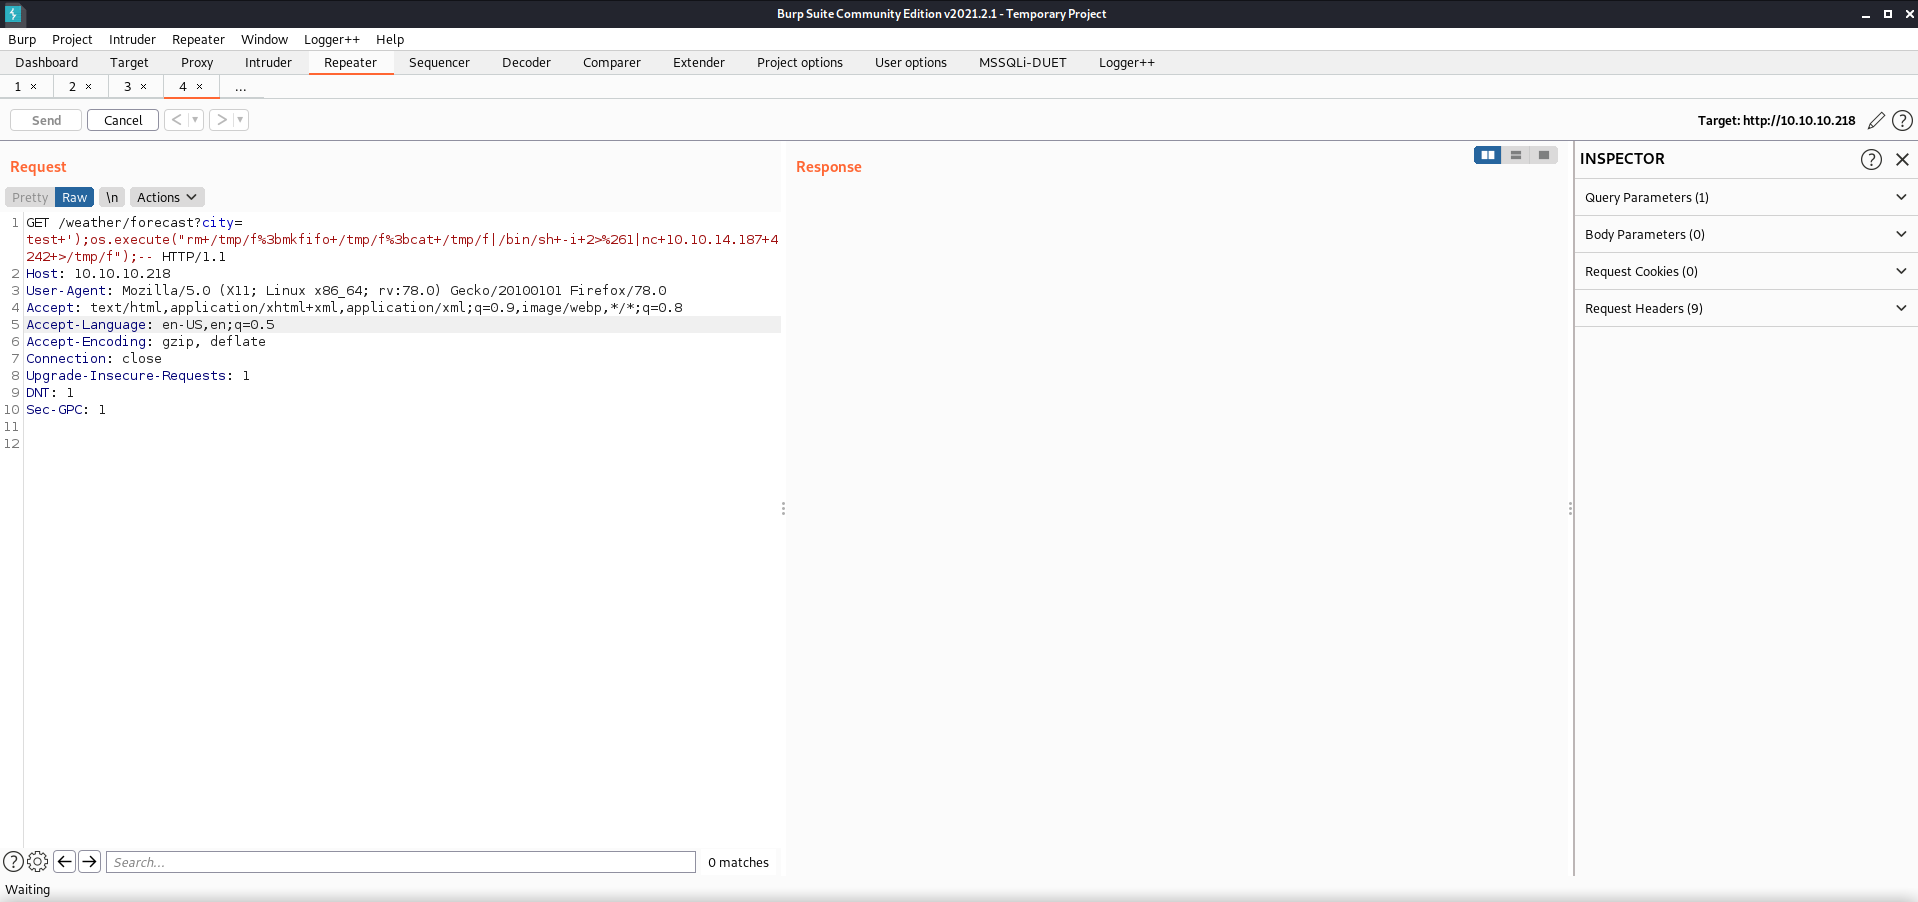Click the Send button

[46, 120]
